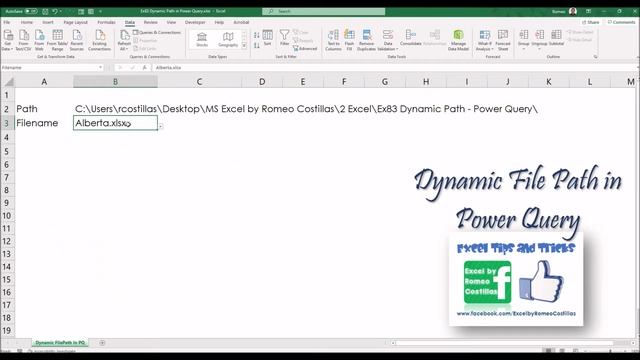The image size is (640, 360).
Task: Open Recent Sources
Action: click(x=77, y=40)
